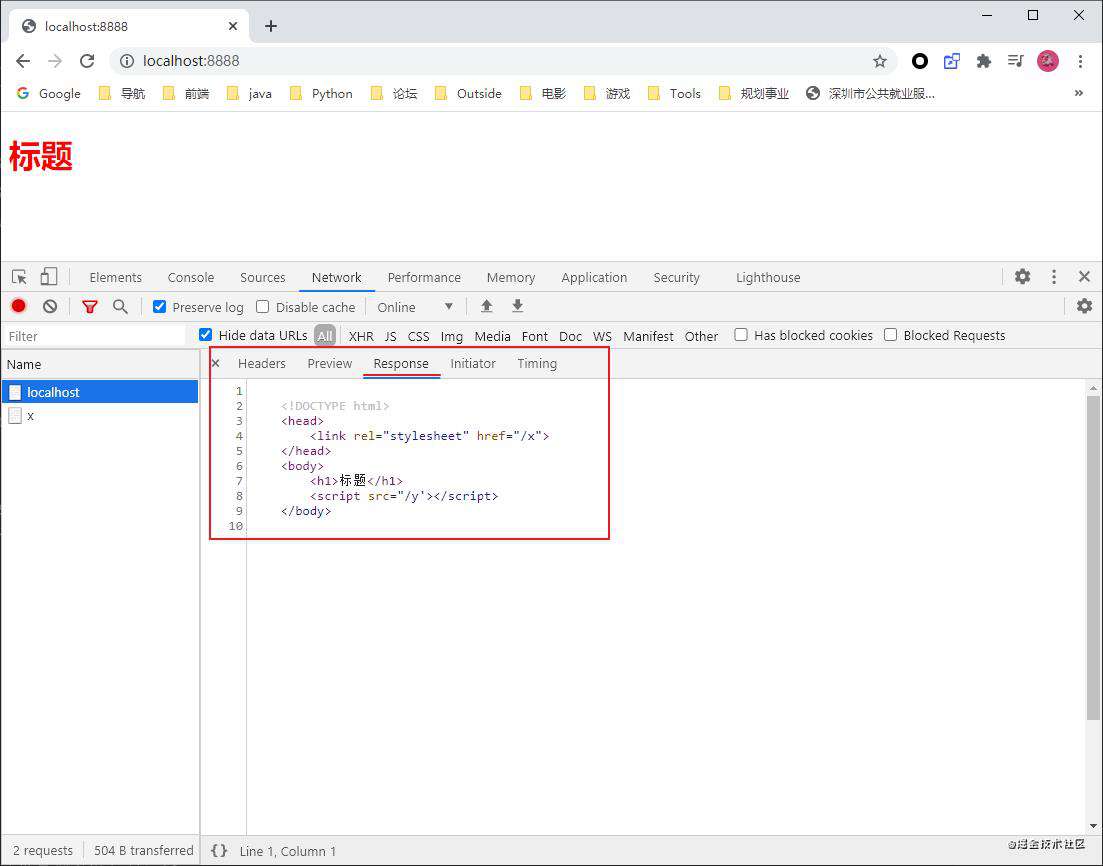Open the Lighthouse tab
The width and height of the screenshot is (1103, 866).
point(768,277)
